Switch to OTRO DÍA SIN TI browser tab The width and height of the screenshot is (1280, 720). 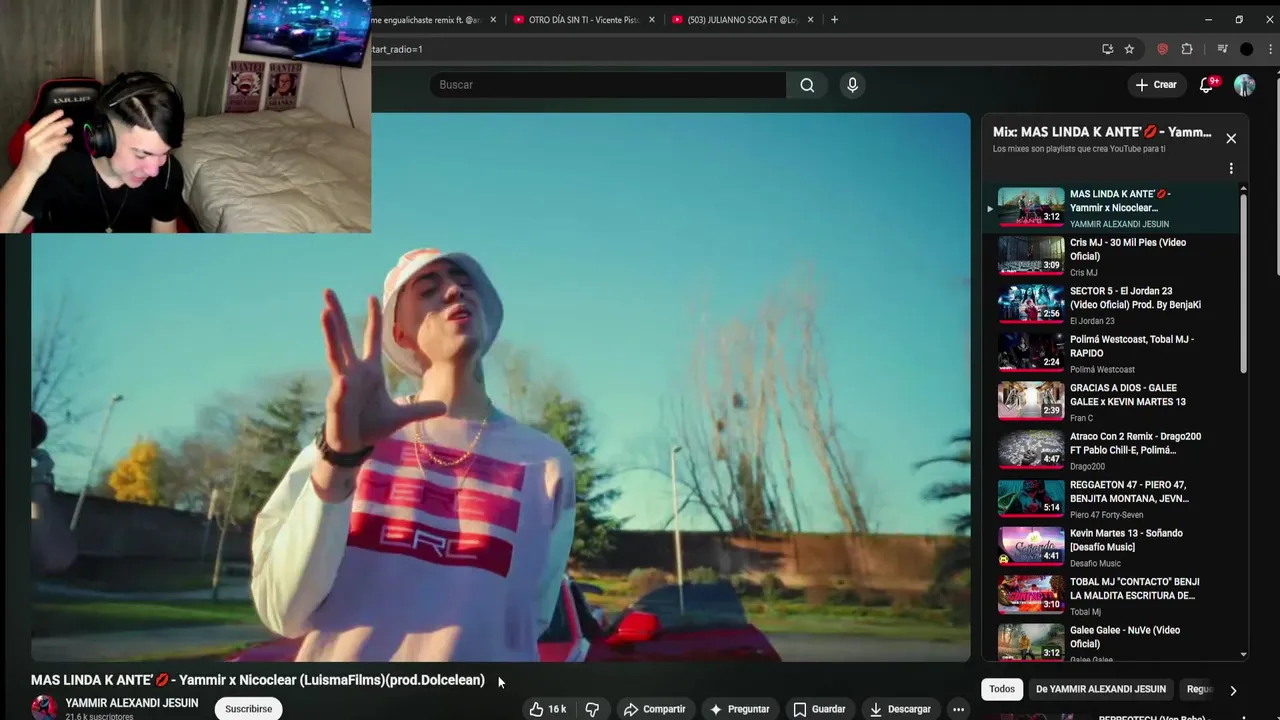584,20
